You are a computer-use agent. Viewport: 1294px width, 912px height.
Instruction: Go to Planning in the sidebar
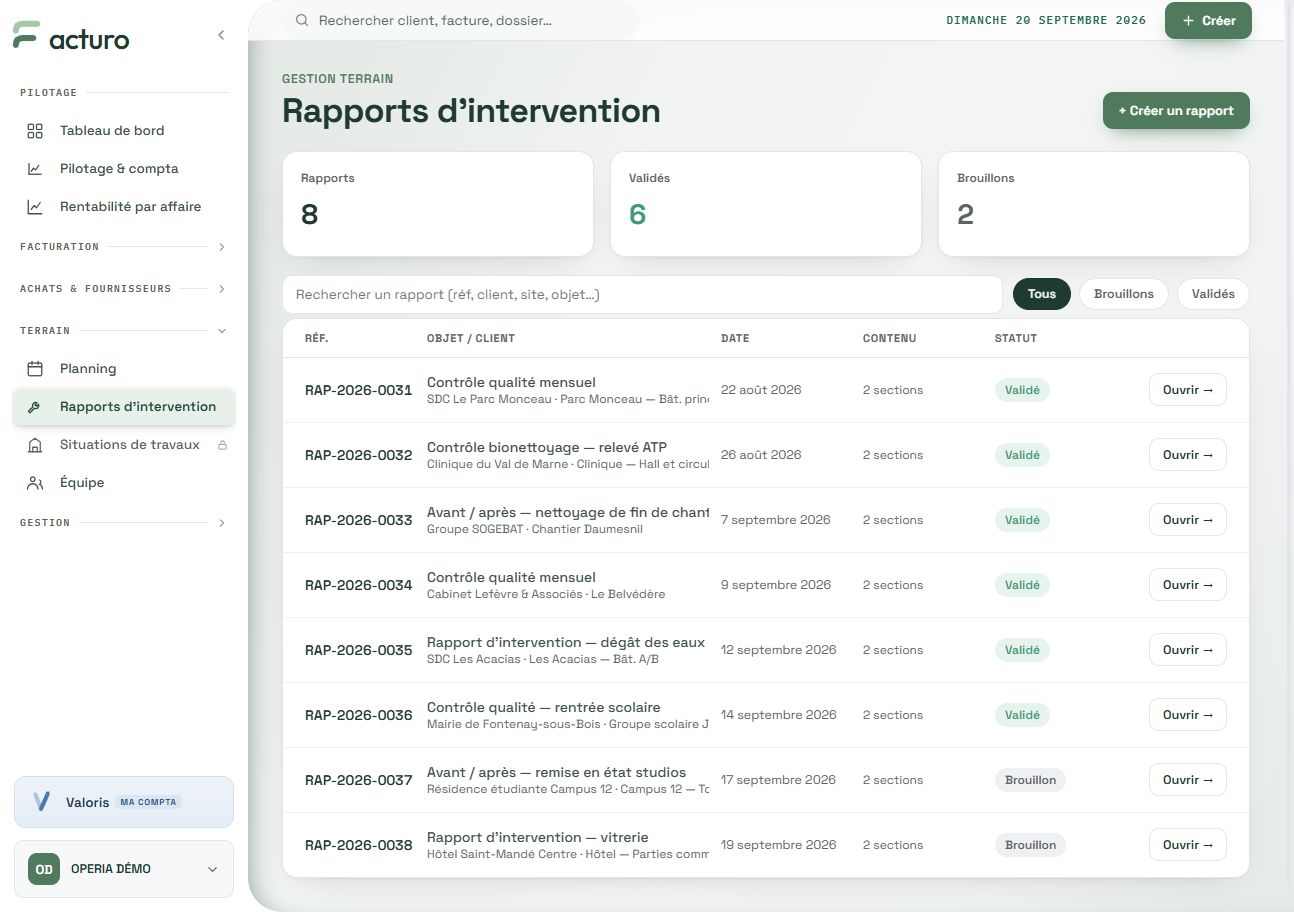124,369
